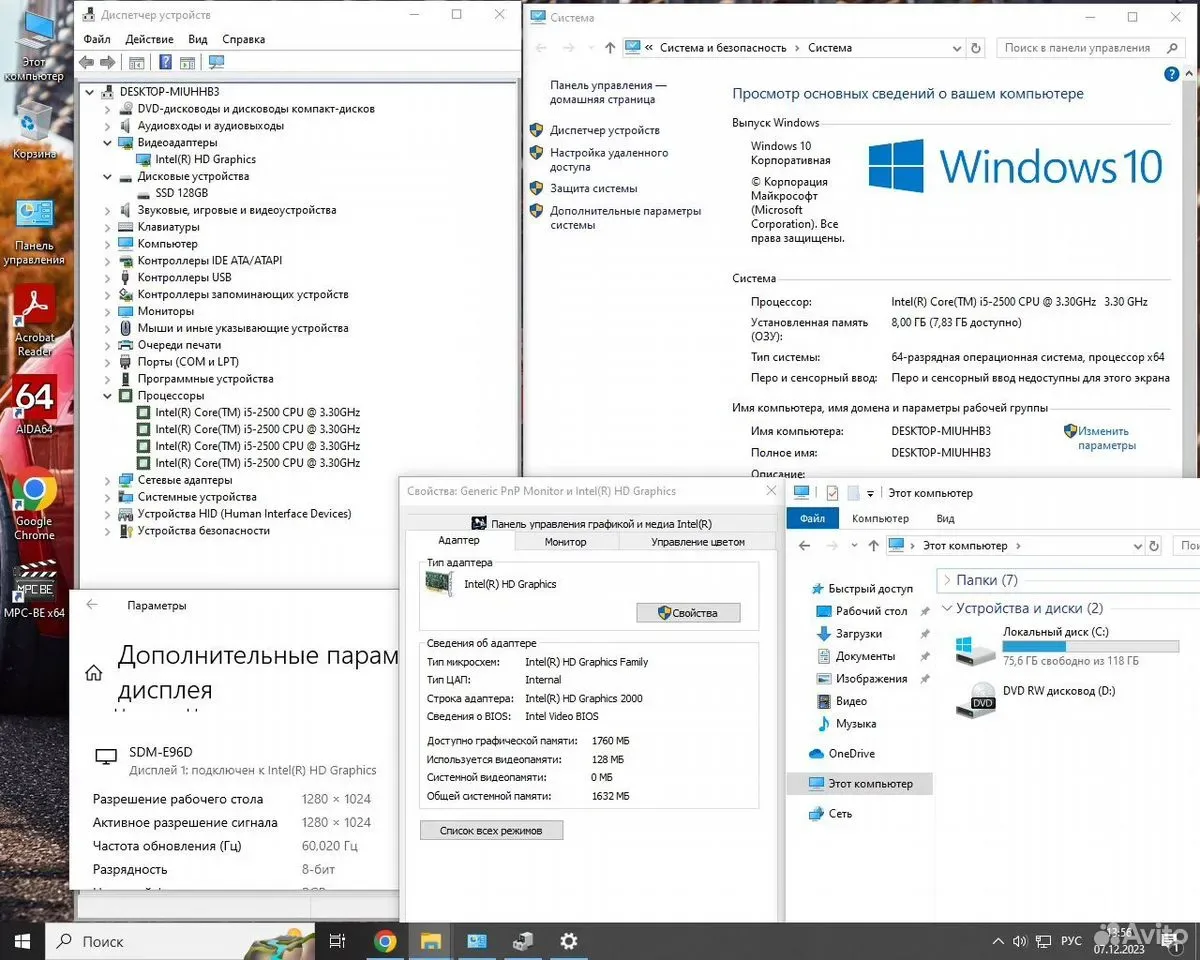
Task: Click РУС language indicator in tray
Action: coord(1071,942)
